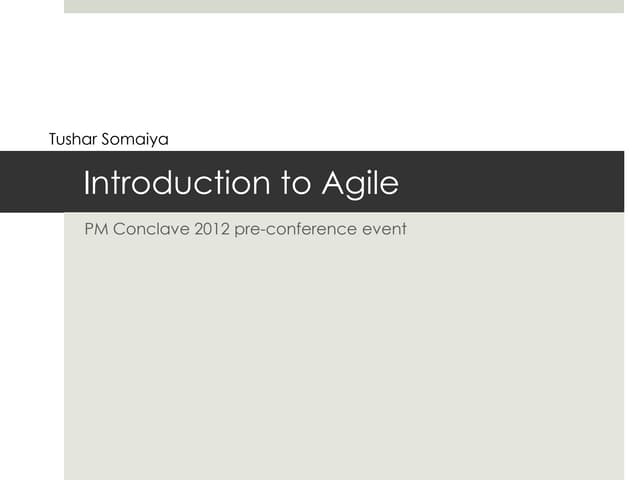Screen dimensions: 640x480
Task: Click the empty gray slide body area
Action: tap(340, 360)
